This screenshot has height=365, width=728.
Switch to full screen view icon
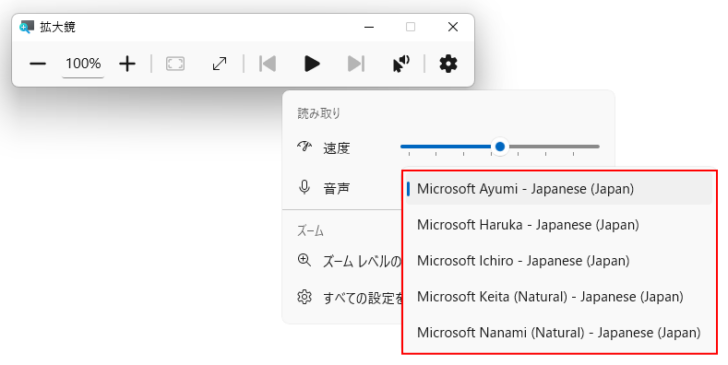click(176, 64)
